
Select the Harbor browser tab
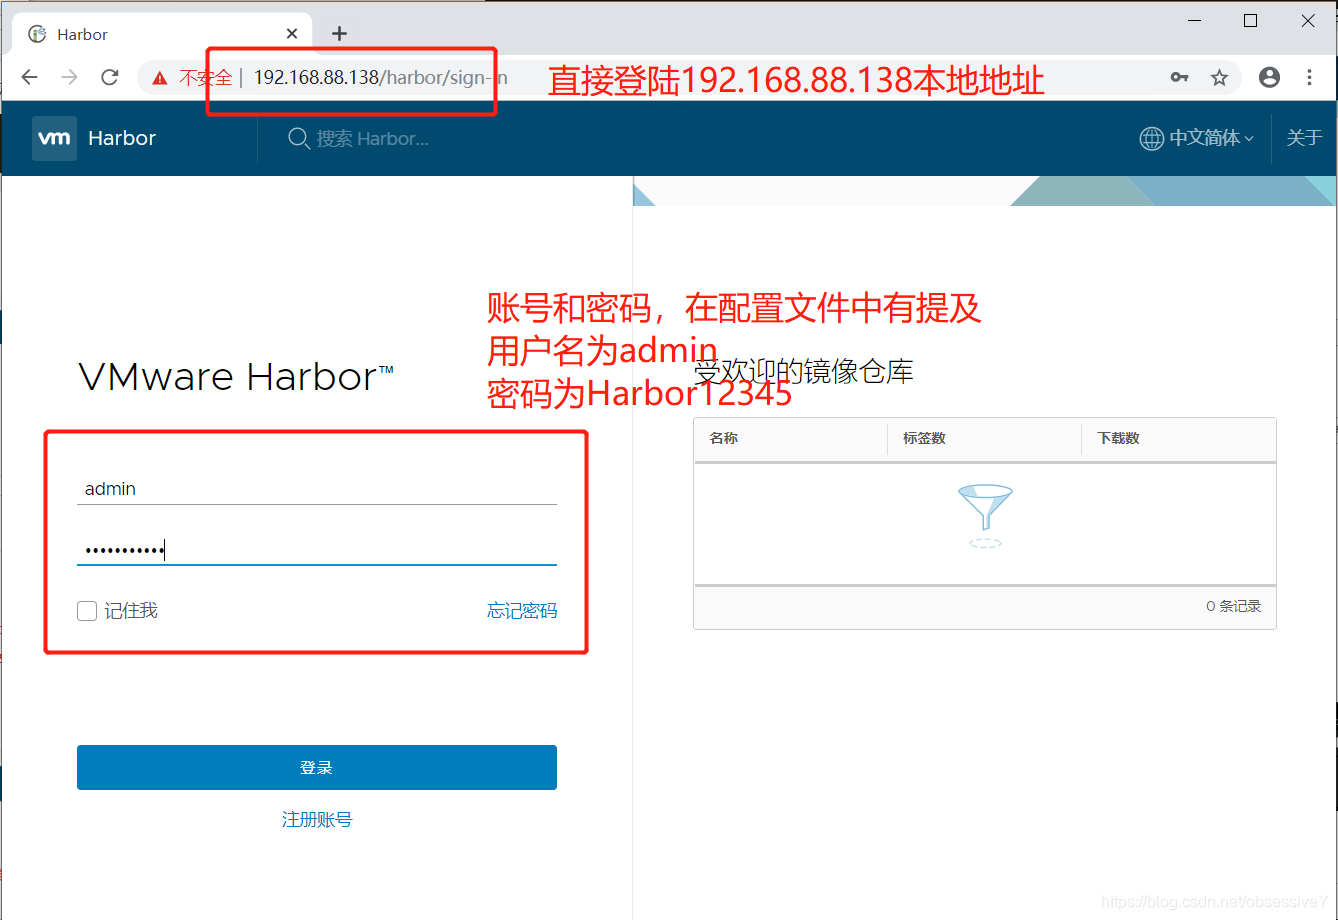pyautogui.click(x=162, y=33)
